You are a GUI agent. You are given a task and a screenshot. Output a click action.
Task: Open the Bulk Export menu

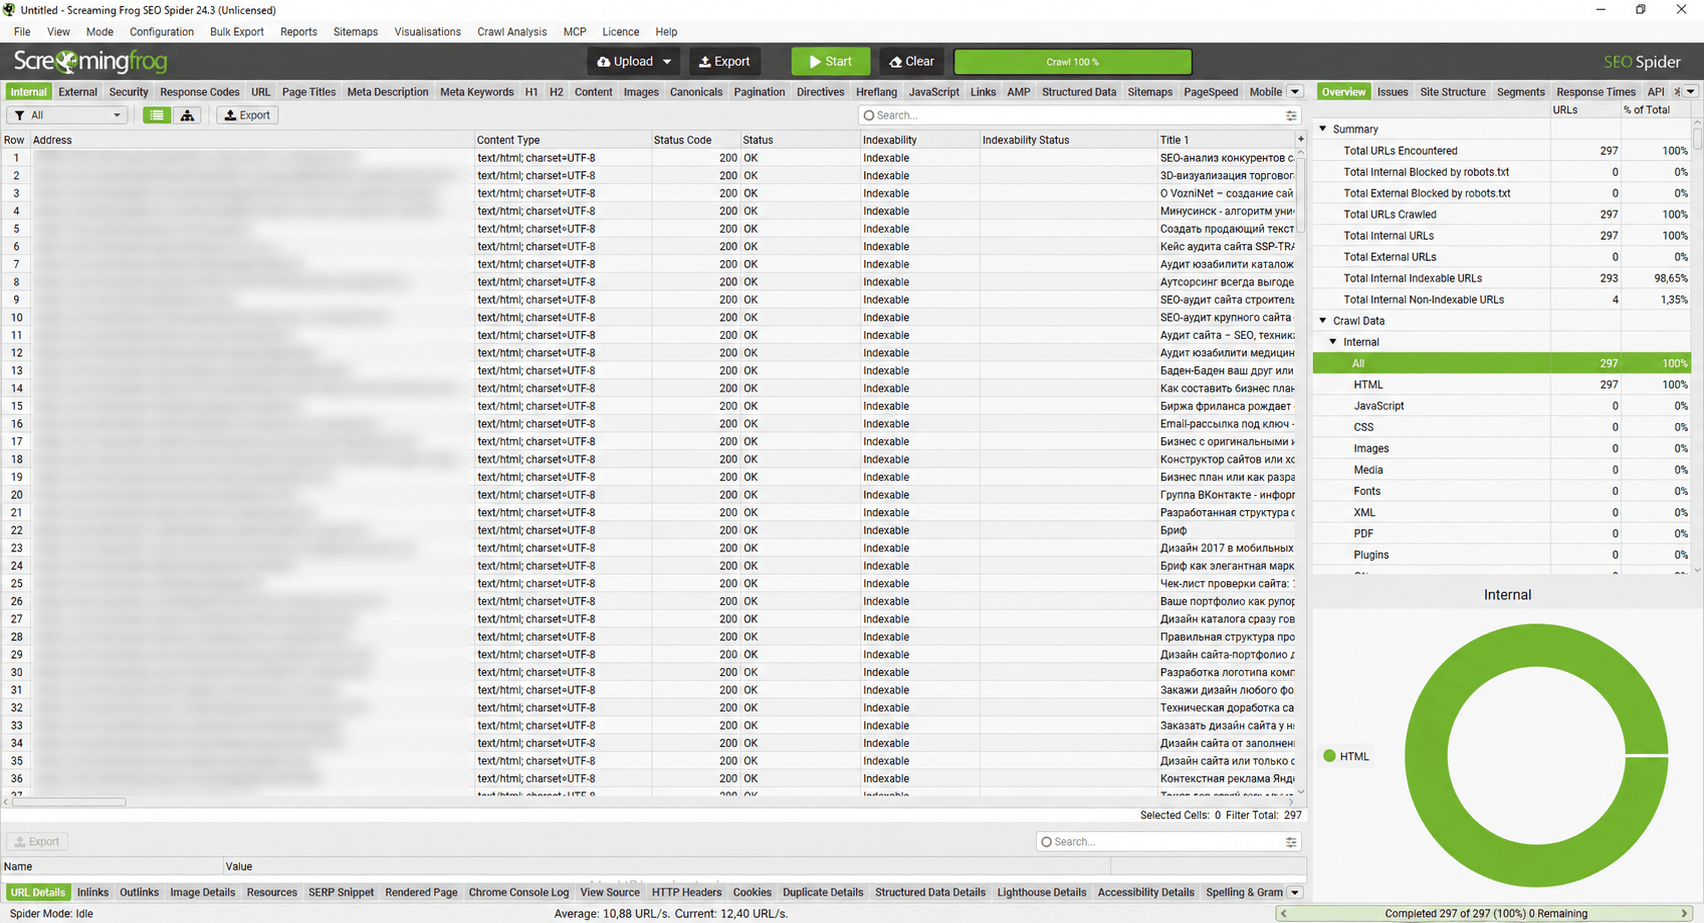[237, 32]
